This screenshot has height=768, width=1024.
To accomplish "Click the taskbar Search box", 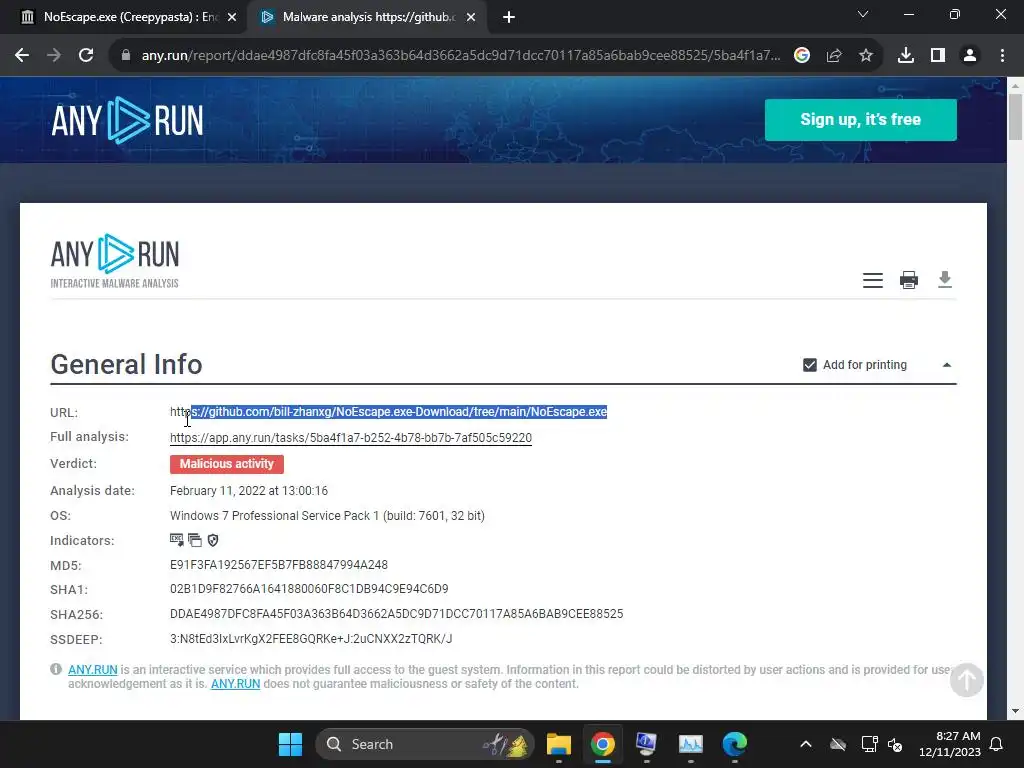I will click(x=424, y=744).
